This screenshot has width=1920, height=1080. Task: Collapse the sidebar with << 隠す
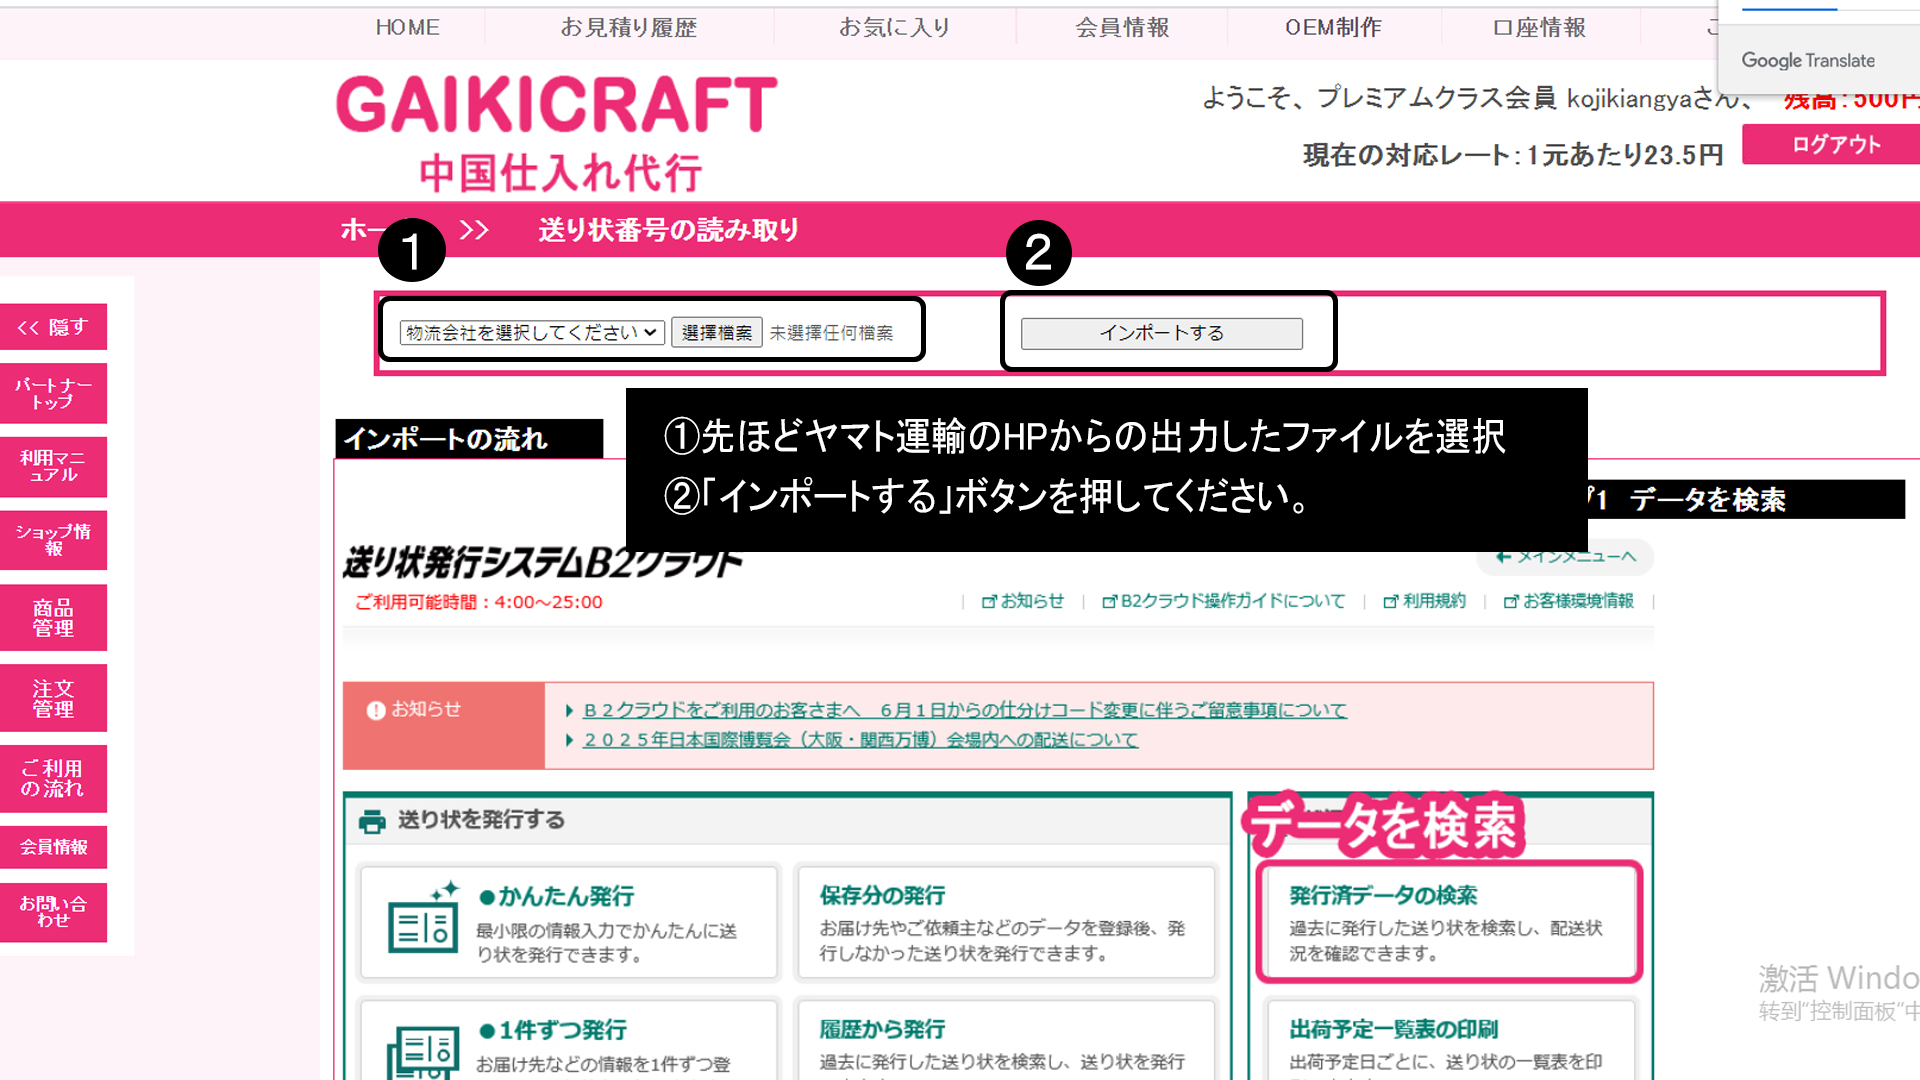click(54, 328)
